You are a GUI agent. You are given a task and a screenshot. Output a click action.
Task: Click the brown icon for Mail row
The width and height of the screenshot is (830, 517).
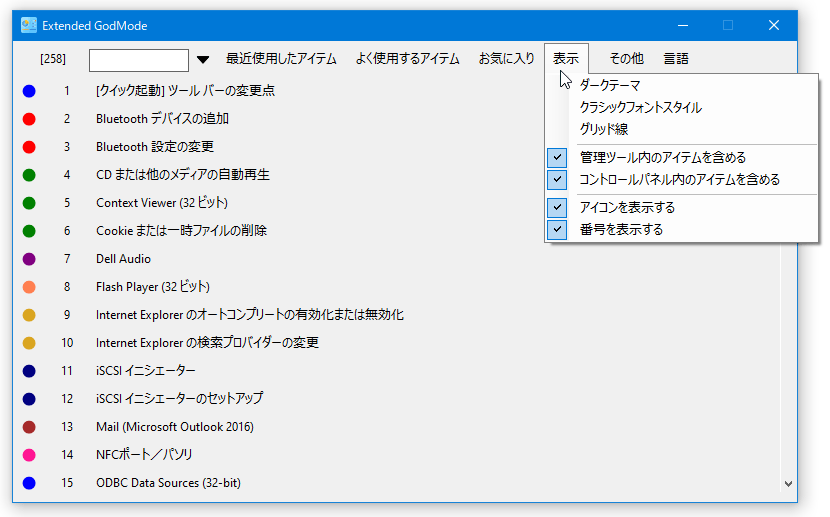coord(29,427)
